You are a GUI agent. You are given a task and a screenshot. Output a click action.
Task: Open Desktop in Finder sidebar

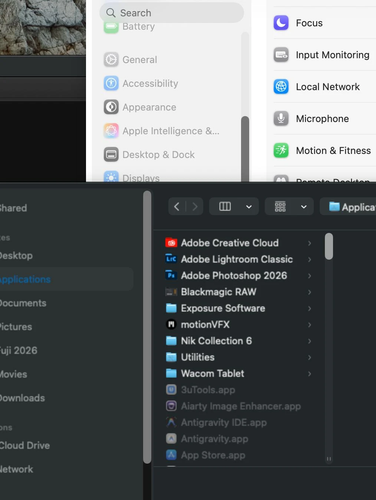(x=16, y=256)
